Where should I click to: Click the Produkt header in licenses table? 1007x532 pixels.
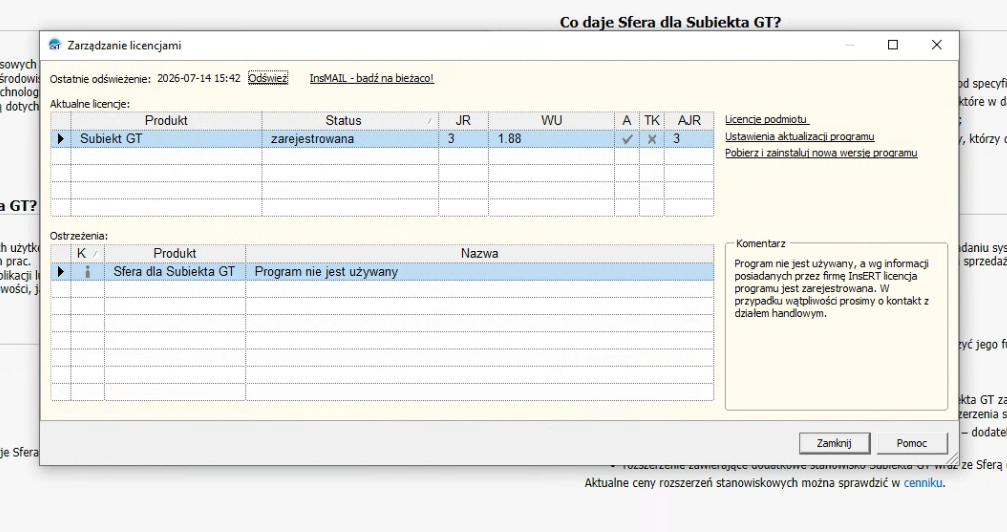pos(166,120)
